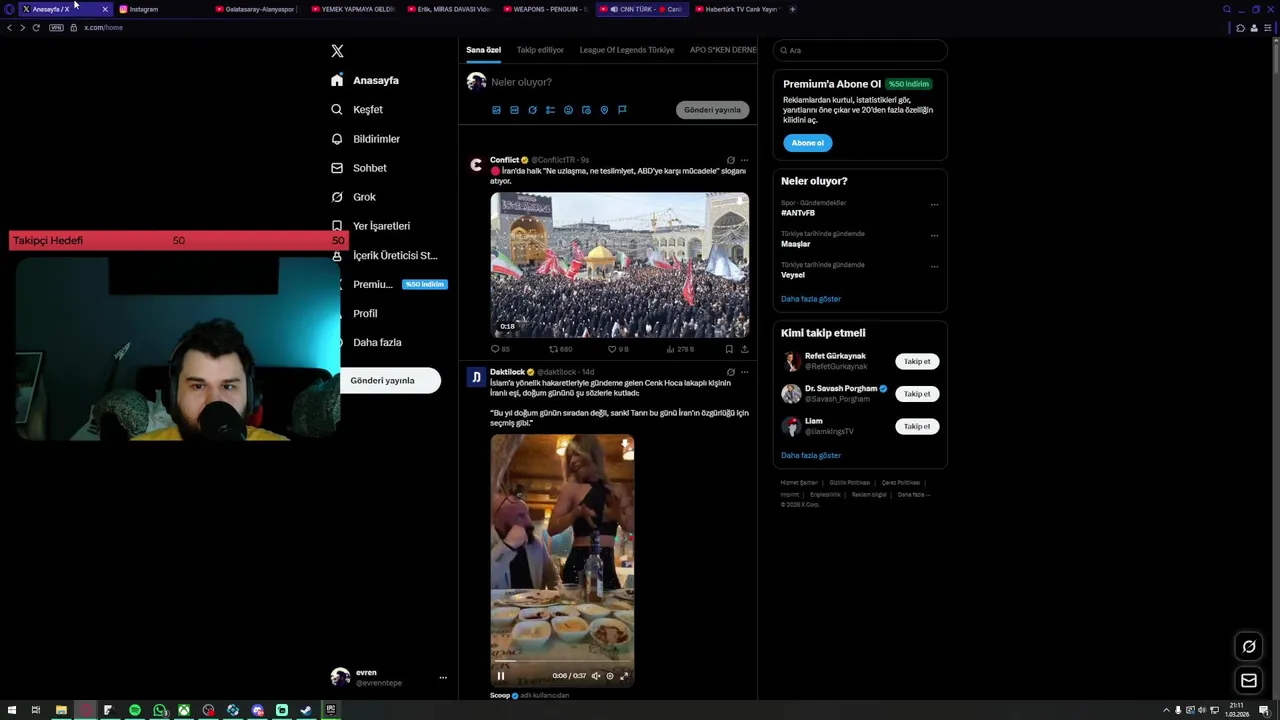Open the #ANTvFB trend
The image size is (1280, 720).
(798, 213)
